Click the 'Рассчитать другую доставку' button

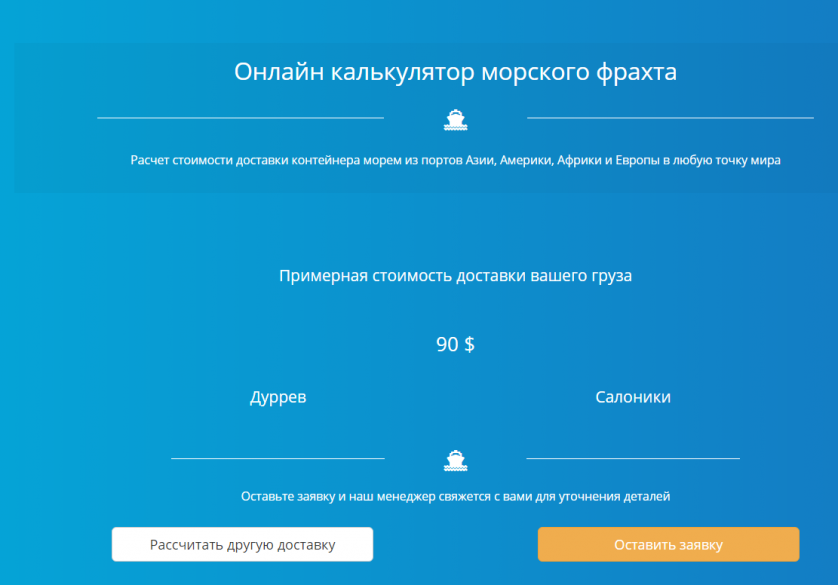pos(242,544)
